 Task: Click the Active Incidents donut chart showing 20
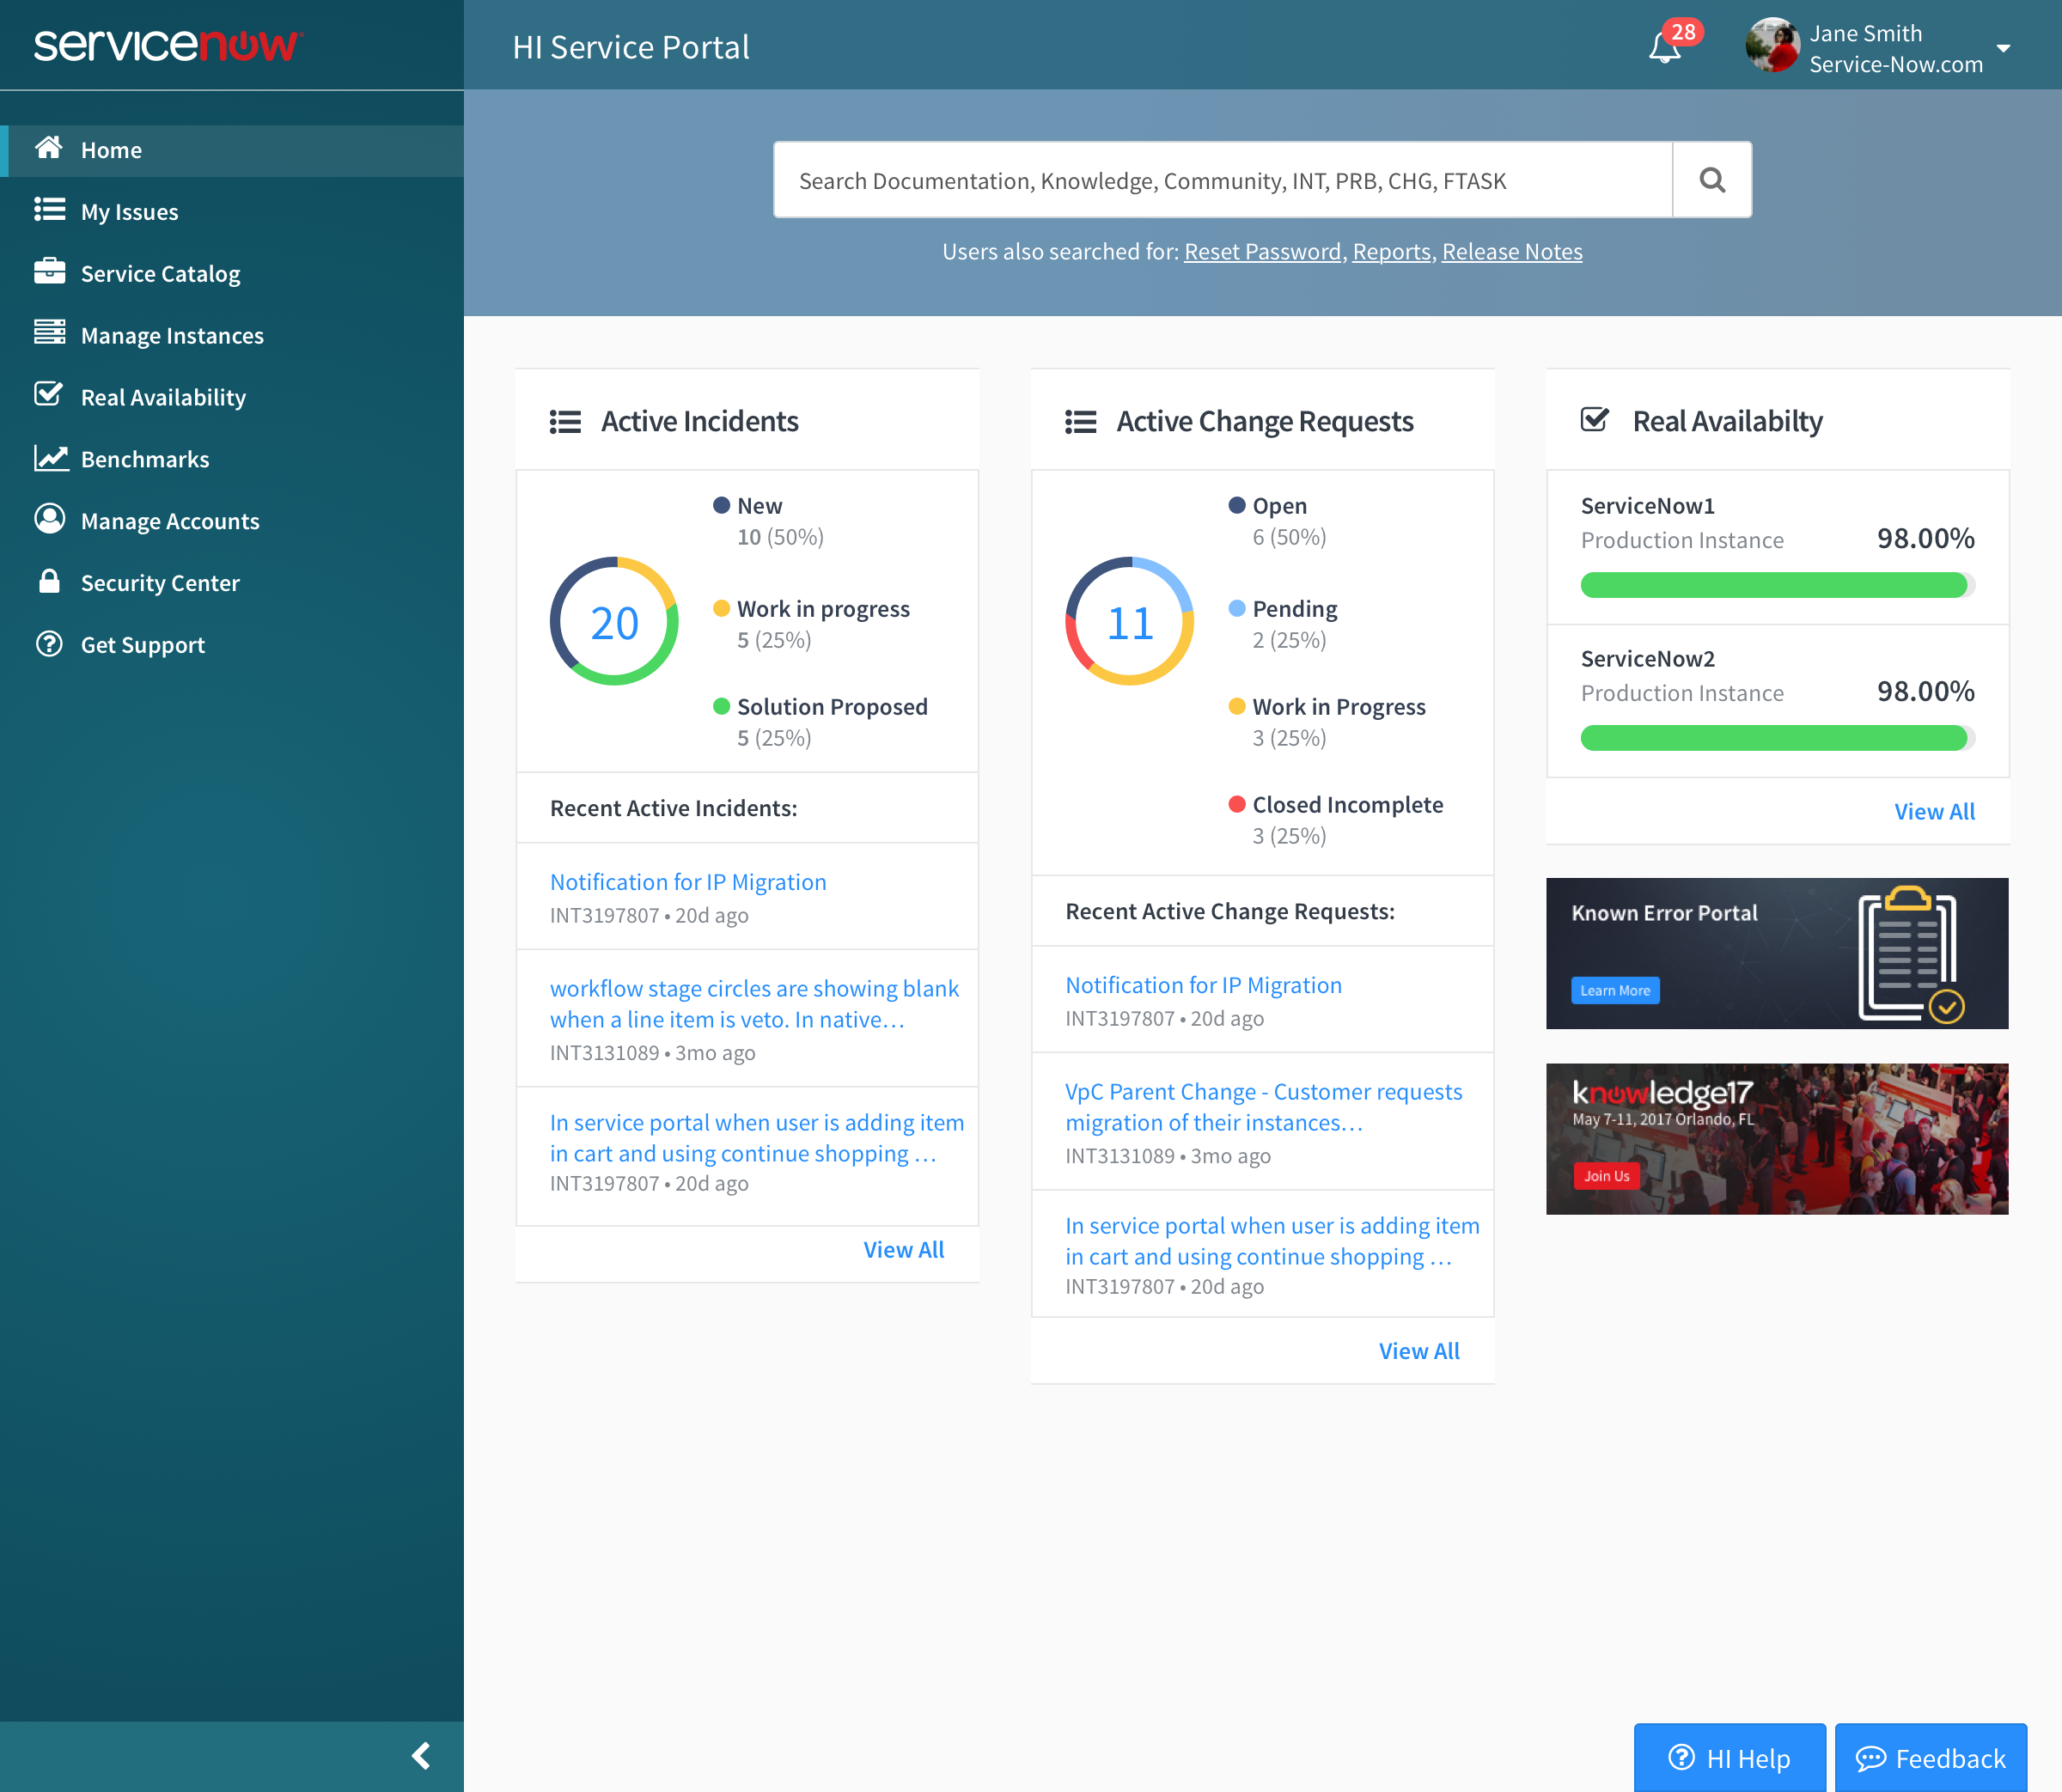tap(614, 621)
